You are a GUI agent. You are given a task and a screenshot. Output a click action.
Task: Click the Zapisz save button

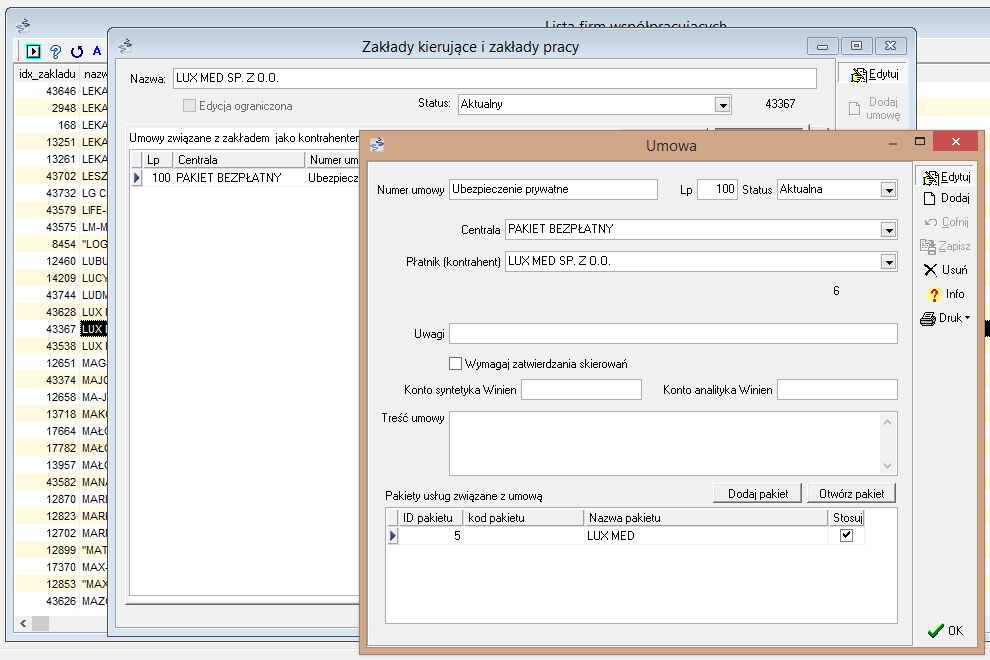945,246
